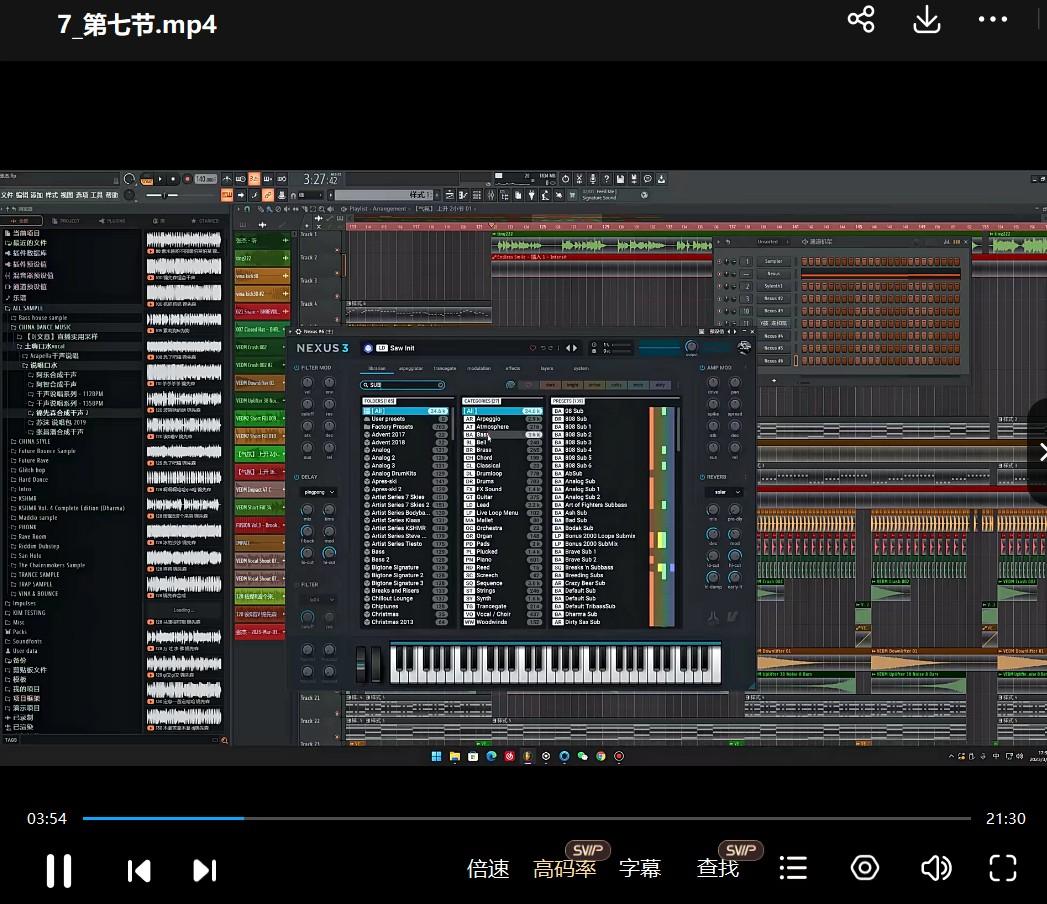Screen dimensions: 1047x904
Task: Go to the previous Nexus preset
Action: (x=568, y=348)
